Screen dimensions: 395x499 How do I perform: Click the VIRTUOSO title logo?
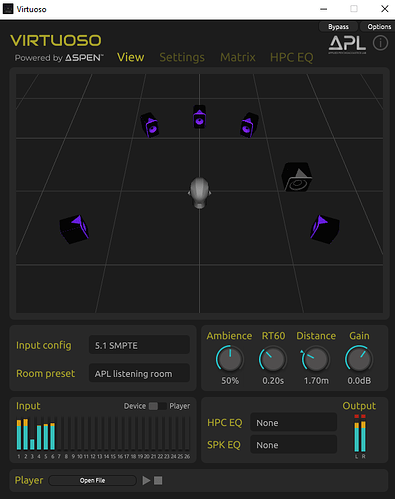click(56, 41)
